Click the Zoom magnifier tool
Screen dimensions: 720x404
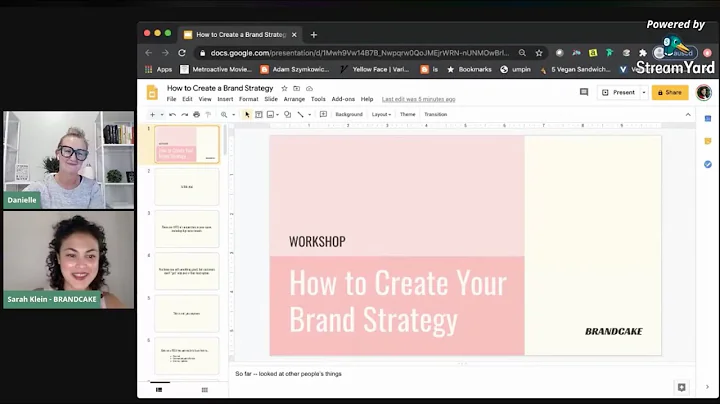(224, 114)
